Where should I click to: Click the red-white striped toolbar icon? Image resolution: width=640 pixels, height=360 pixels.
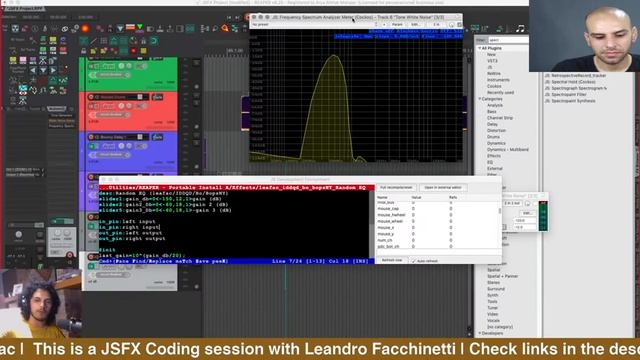pyautogui.click(x=130, y=28)
